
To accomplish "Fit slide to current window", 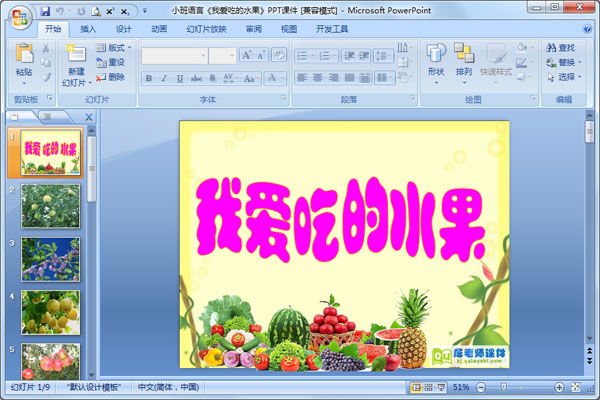I will [576, 387].
